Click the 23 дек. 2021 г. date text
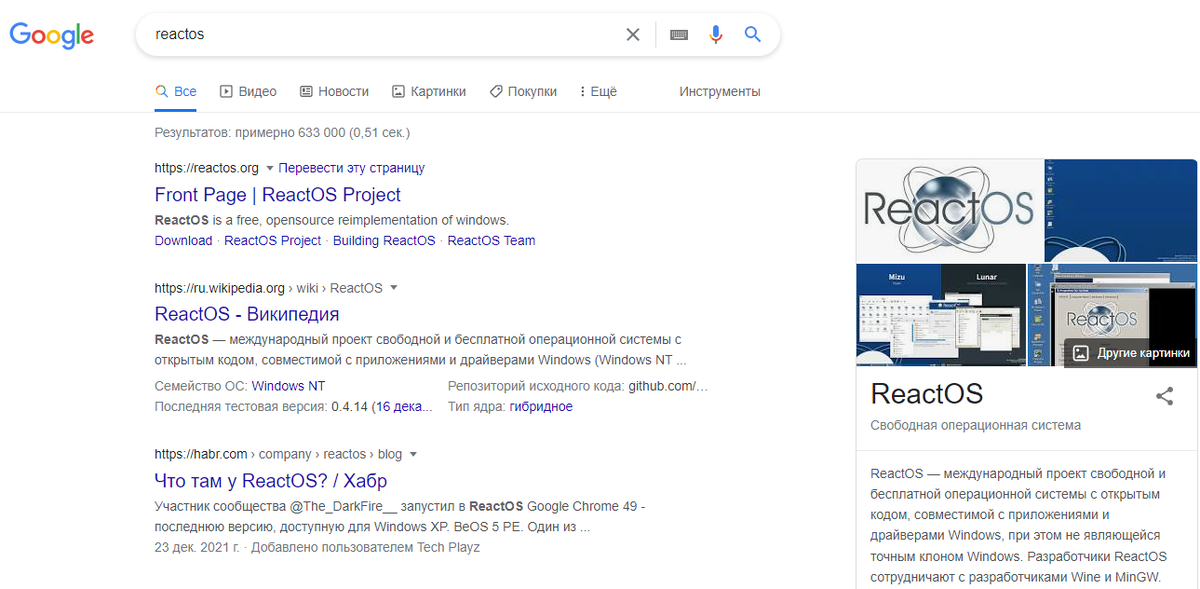 pyautogui.click(x=199, y=547)
